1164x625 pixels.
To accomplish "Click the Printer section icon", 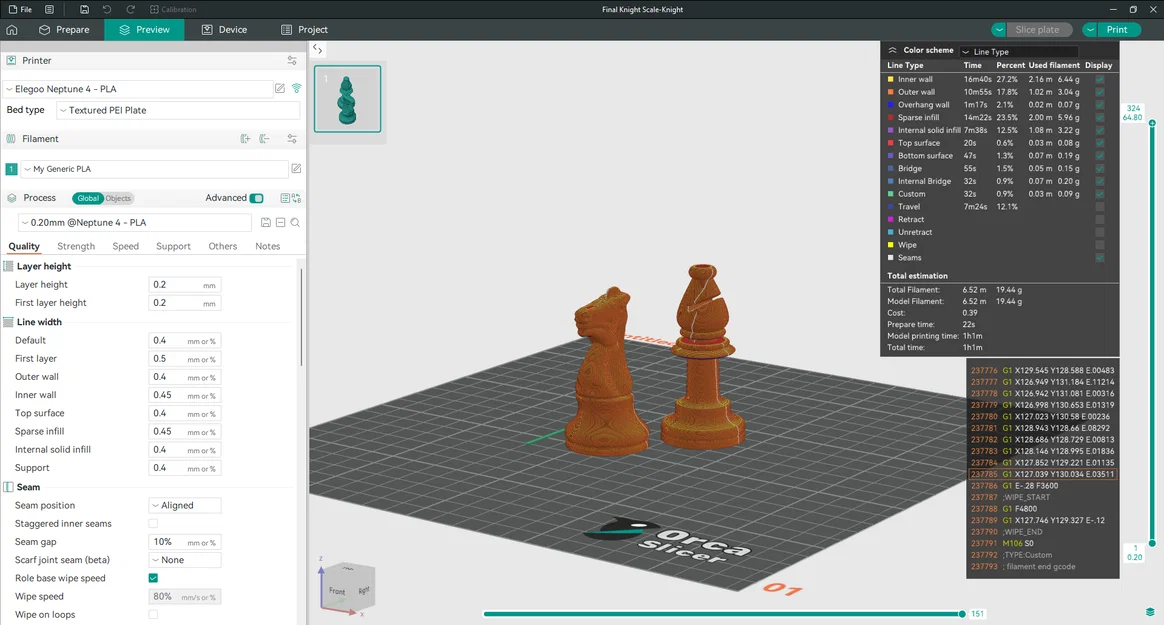I will tap(11, 61).
